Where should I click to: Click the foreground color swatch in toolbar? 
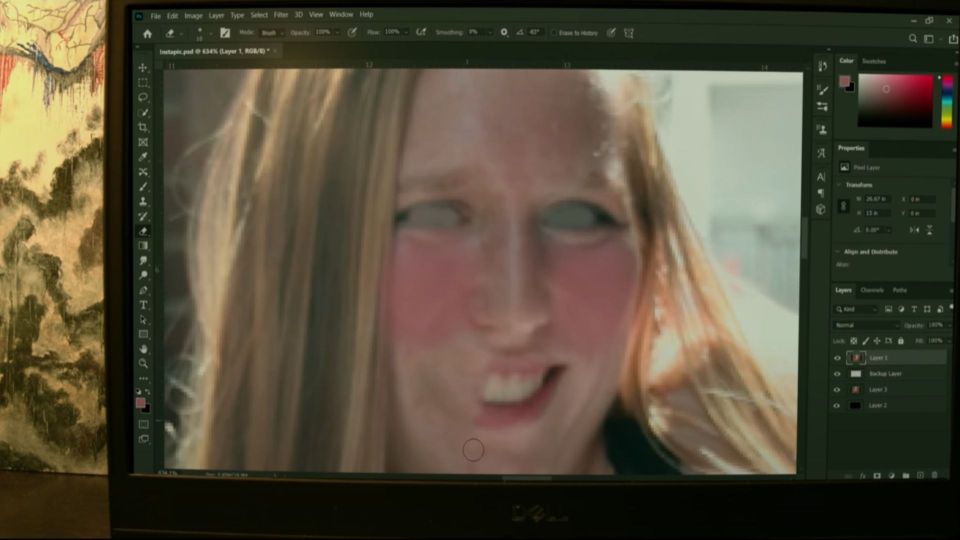point(141,402)
